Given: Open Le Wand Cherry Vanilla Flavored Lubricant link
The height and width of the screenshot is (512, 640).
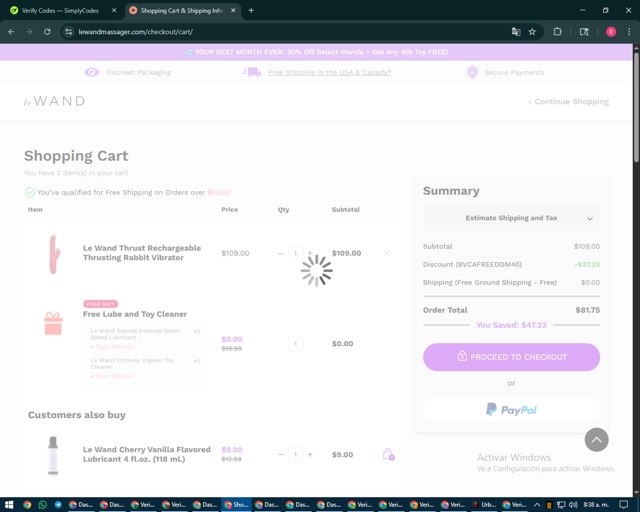Looking at the screenshot, I should [147, 454].
